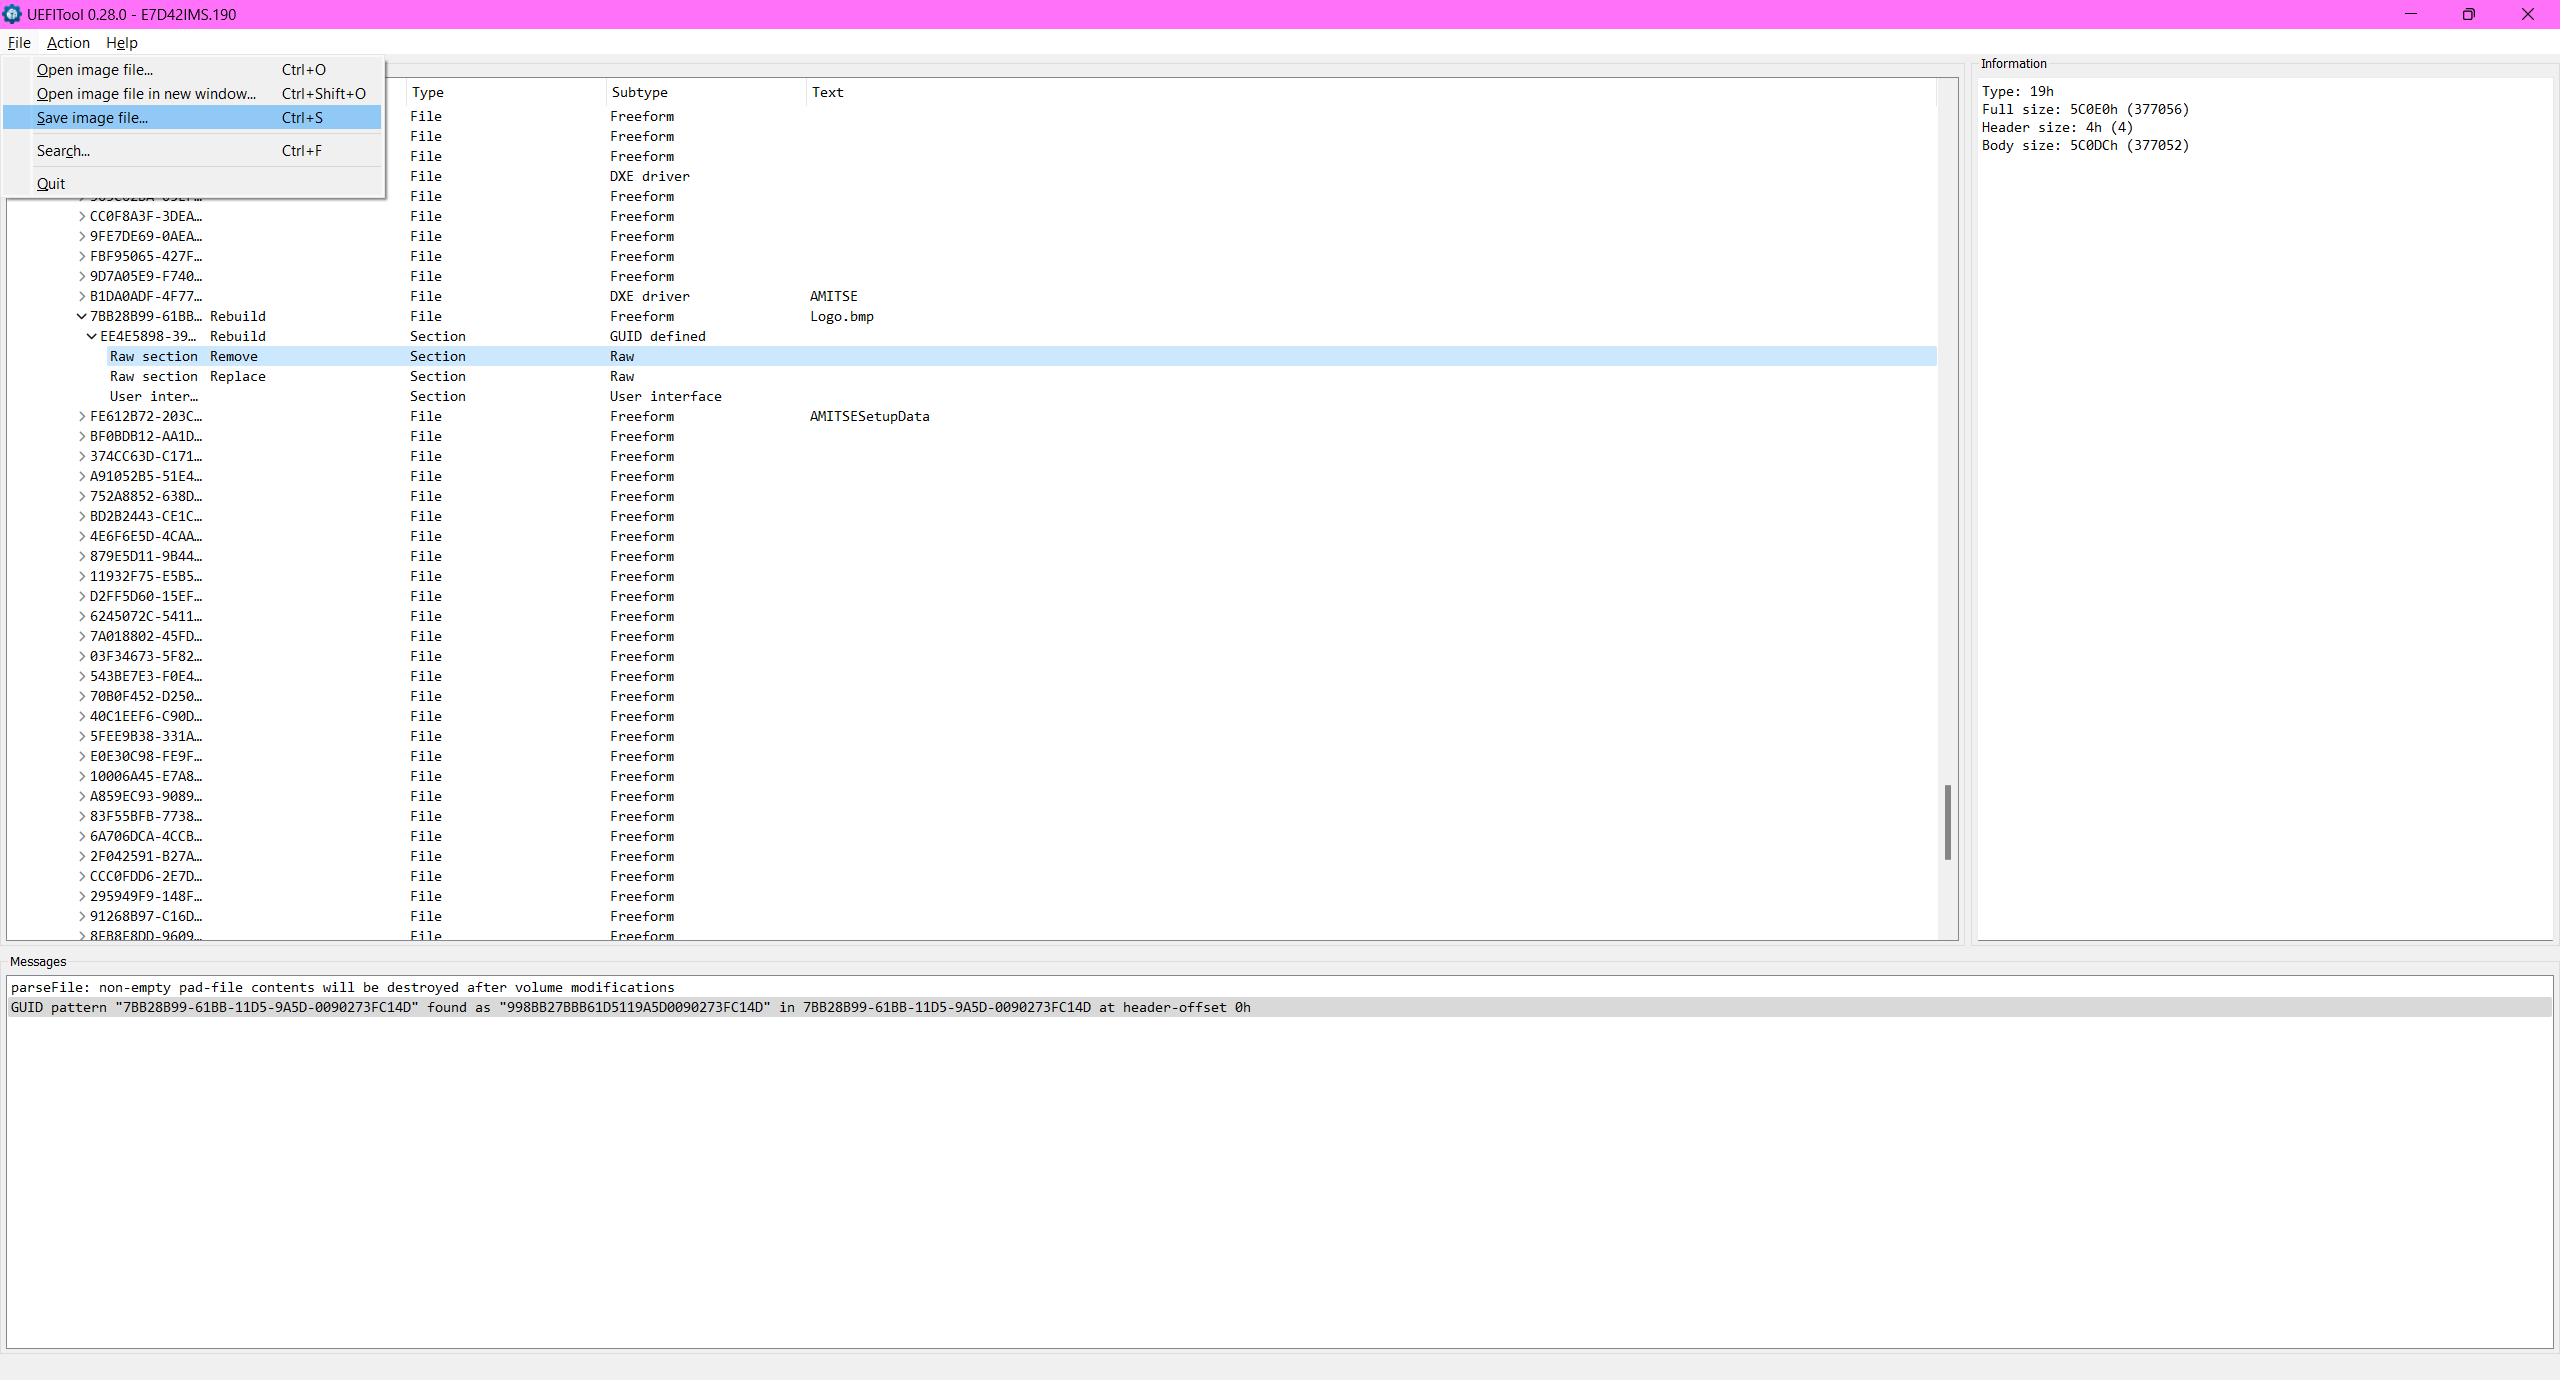Select the User interface section row
This screenshot has width=2560, height=1380.
(154, 397)
